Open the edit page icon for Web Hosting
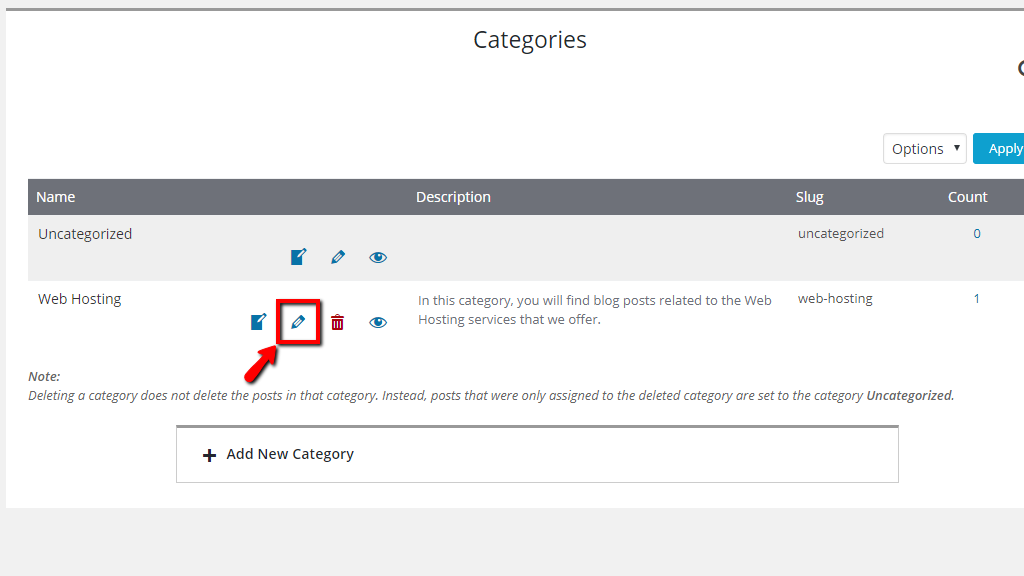This screenshot has width=1024, height=576. (259, 322)
